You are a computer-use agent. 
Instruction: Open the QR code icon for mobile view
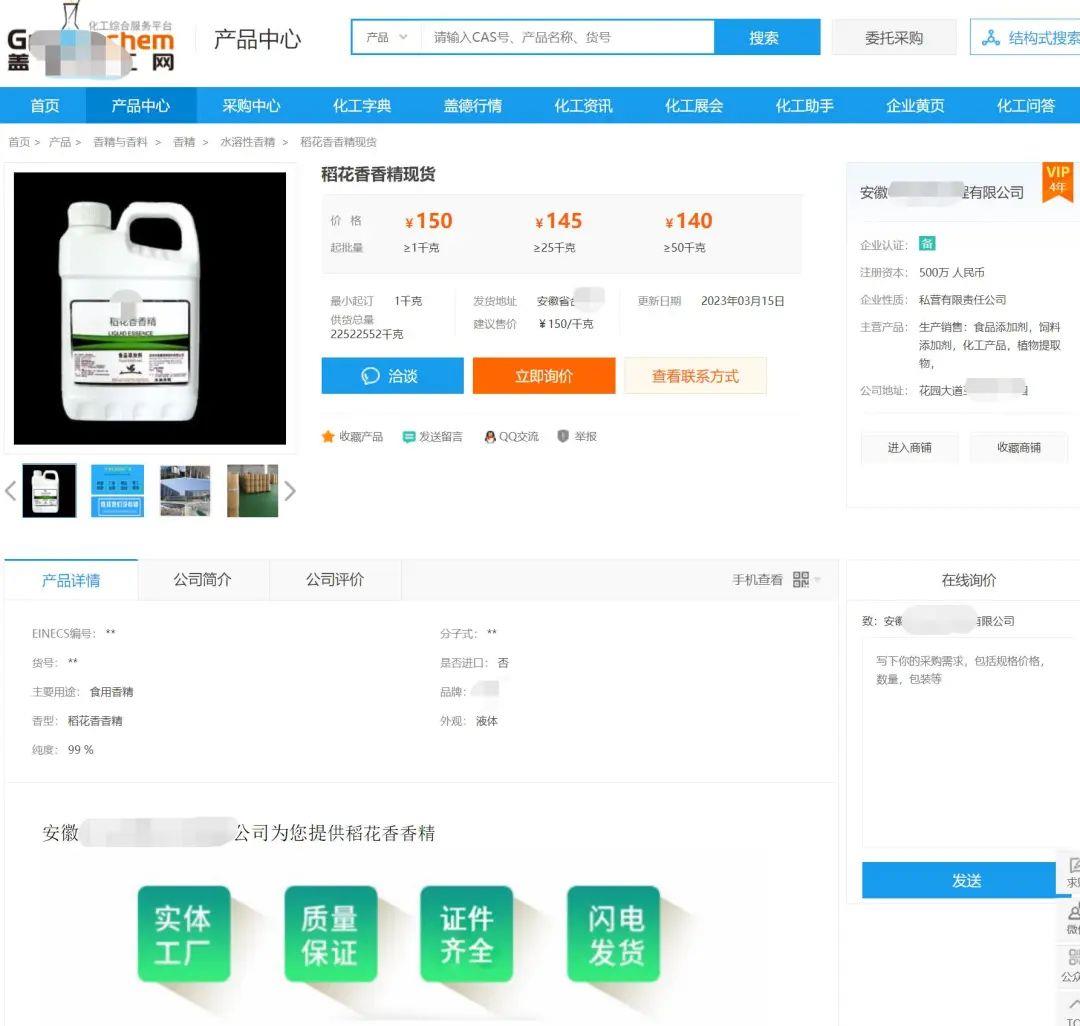pyautogui.click(x=801, y=580)
